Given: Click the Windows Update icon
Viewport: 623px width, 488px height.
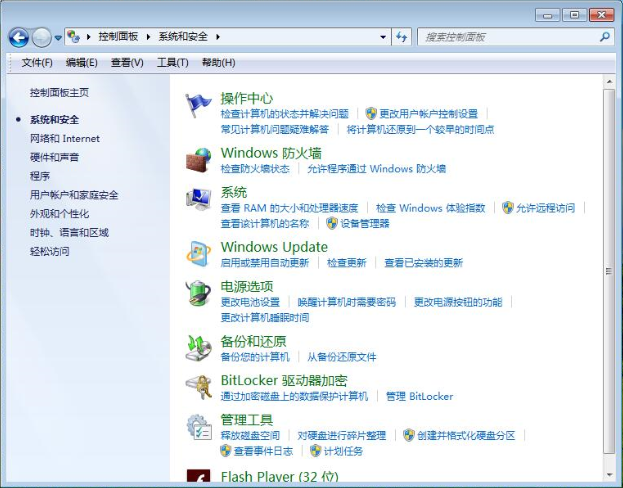Looking at the screenshot, I should [x=198, y=254].
